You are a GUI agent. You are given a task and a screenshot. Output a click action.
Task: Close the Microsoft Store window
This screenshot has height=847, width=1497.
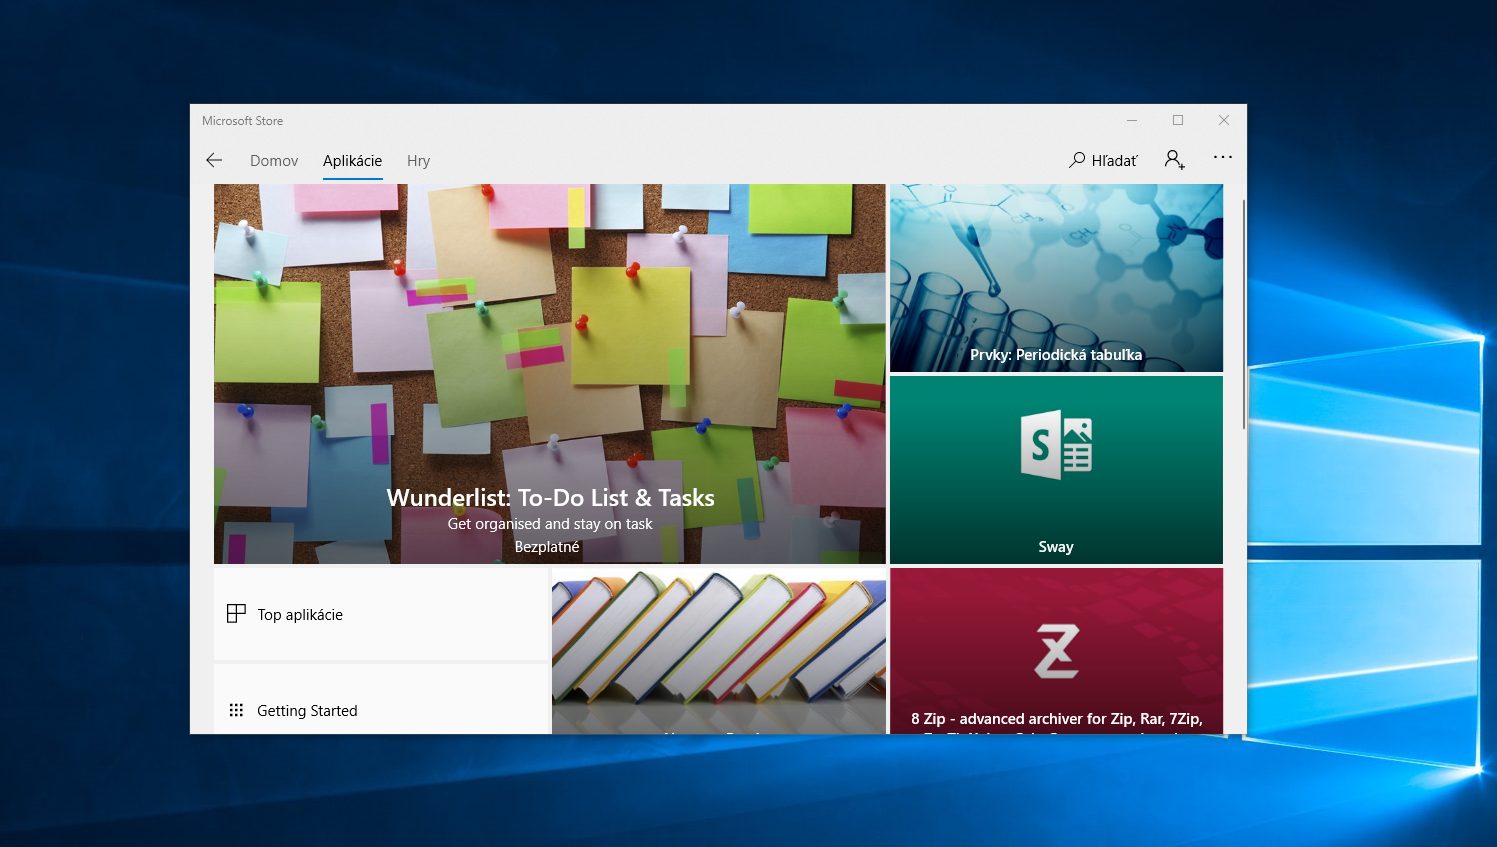pos(1224,120)
